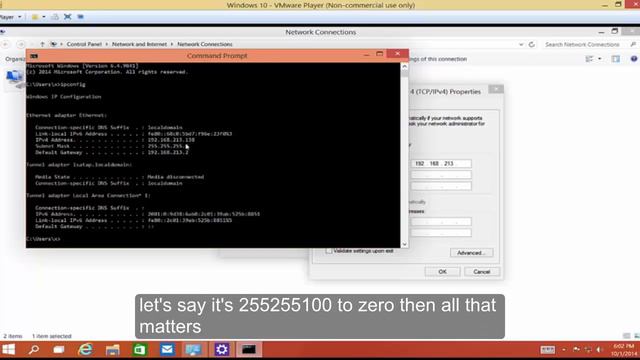Viewport: 640px width, 360px height.
Task: Switch to large icons view in status bar
Action: coord(636,336)
